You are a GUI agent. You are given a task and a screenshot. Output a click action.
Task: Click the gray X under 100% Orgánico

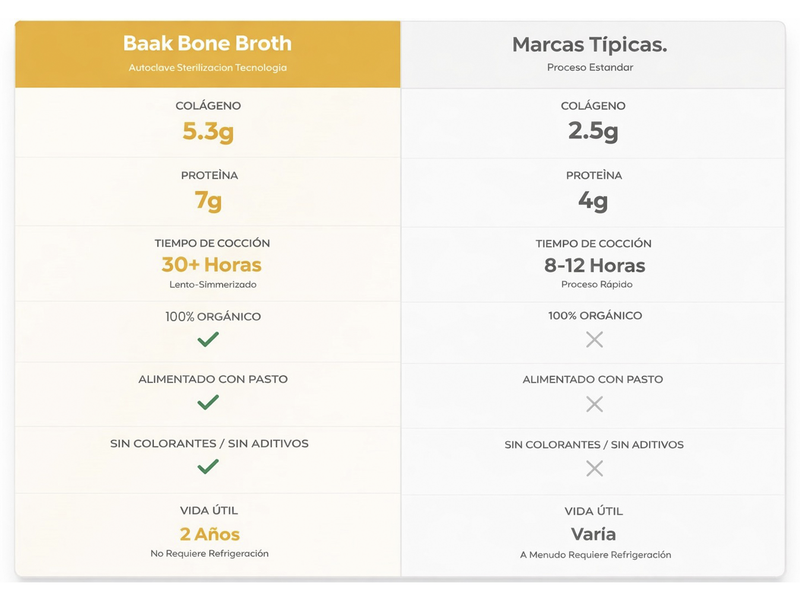pyautogui.click(x=594, y=340)
